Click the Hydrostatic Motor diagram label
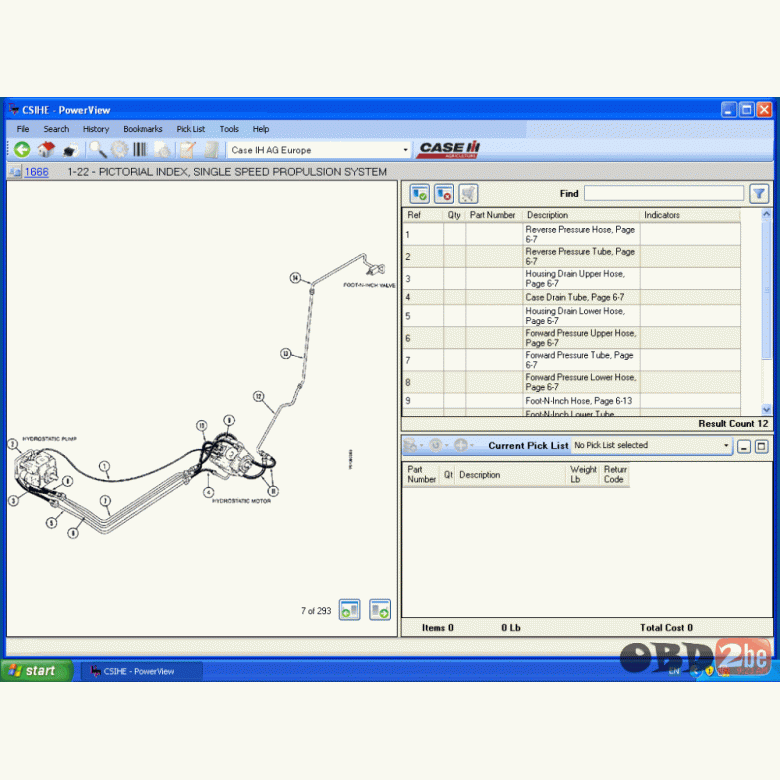Viewport: 780px width, 780px height. click(x=241, y=501)
